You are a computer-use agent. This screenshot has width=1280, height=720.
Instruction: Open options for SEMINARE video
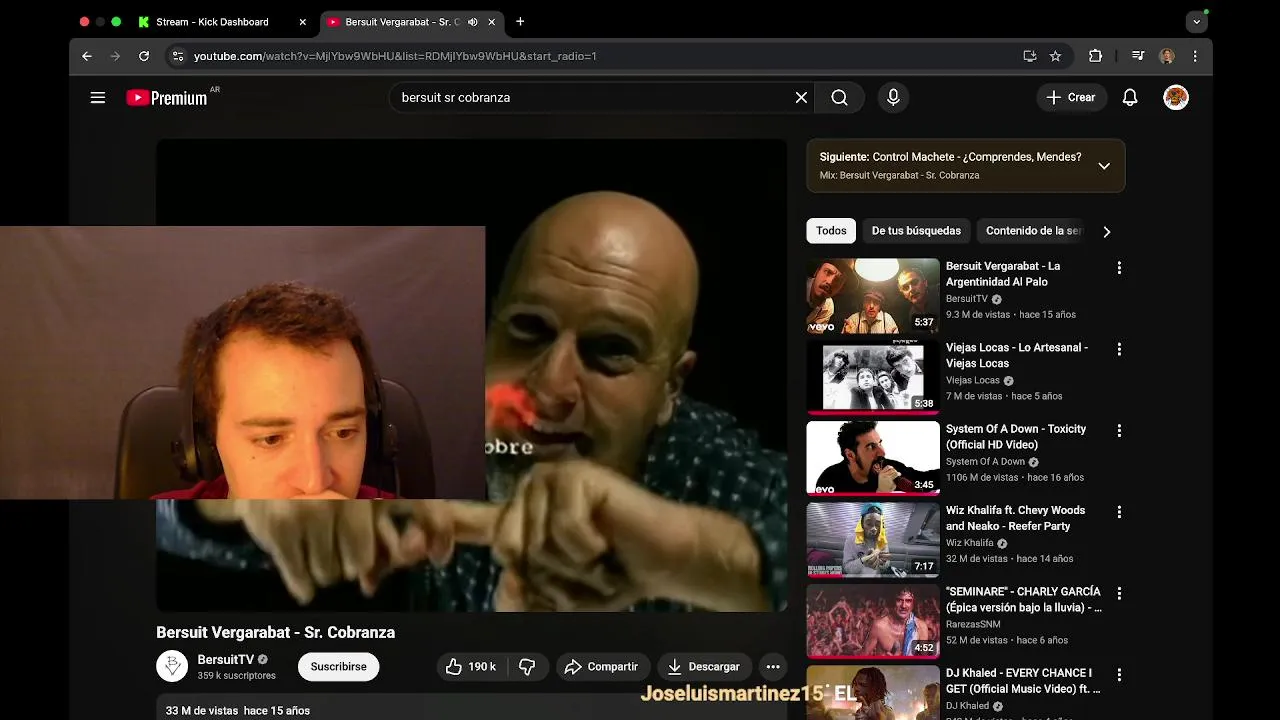point(1119,593)
